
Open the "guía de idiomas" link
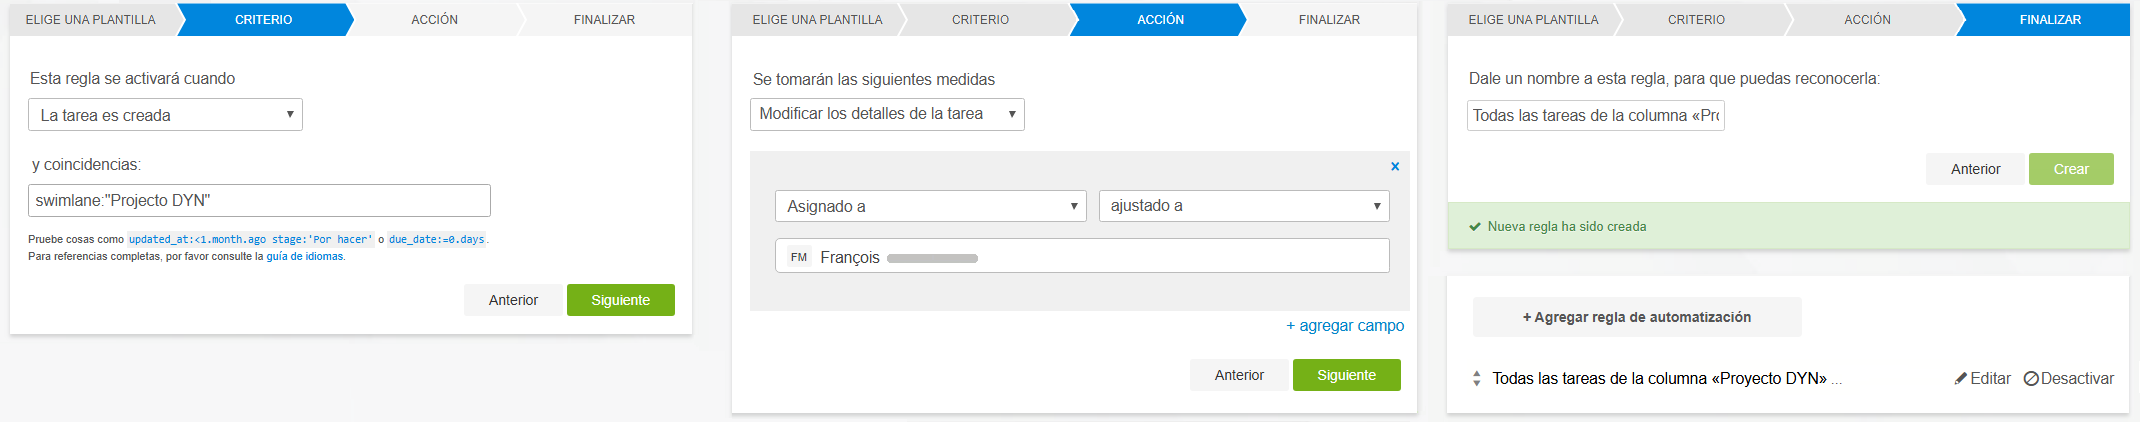click(x=305, y=257)
